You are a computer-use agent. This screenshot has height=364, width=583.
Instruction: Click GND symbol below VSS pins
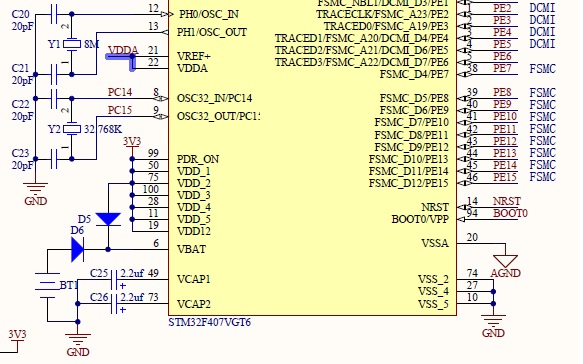click(493, 322)
